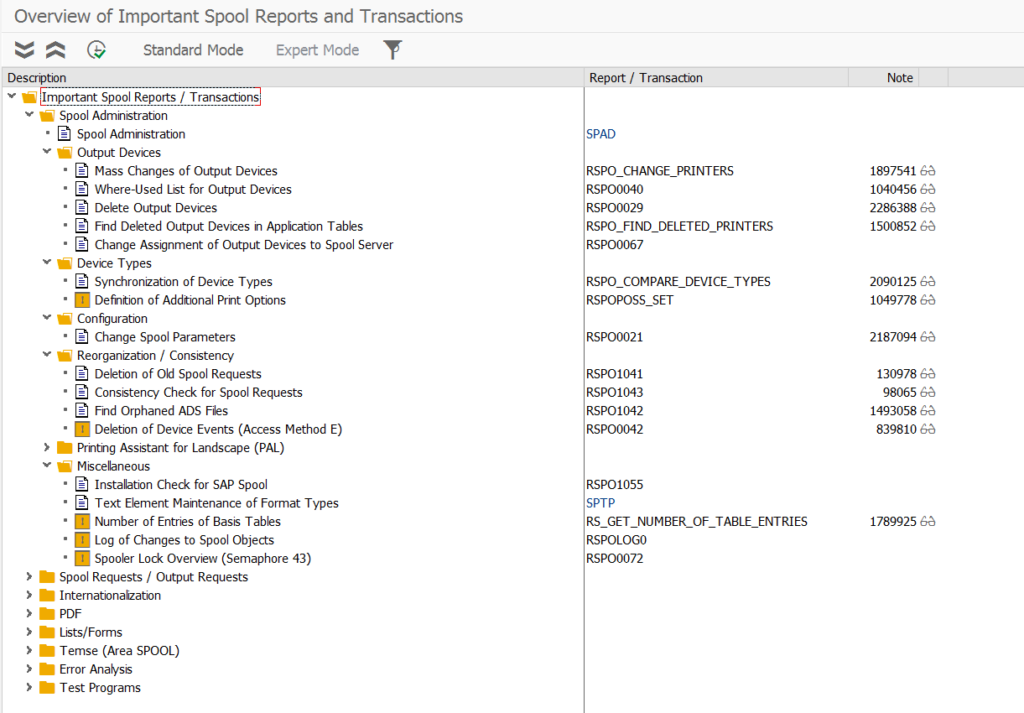This screenshot has height=713, width=1024.
Task: Click document icon beside Delete Output Devices
Action: pyautogui.click(x=82, y=208)
